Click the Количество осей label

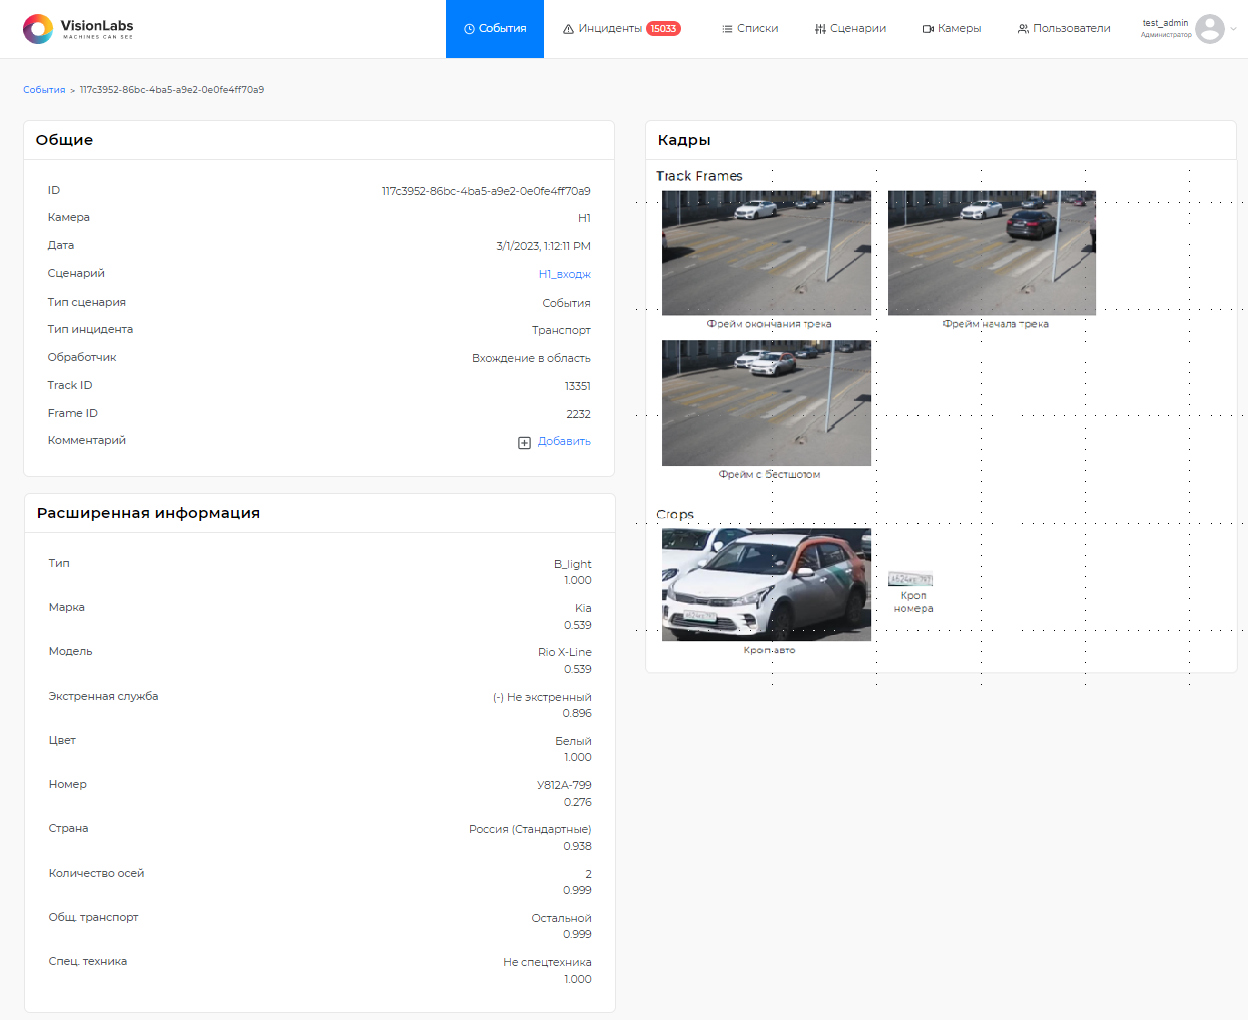click(96, 873)
